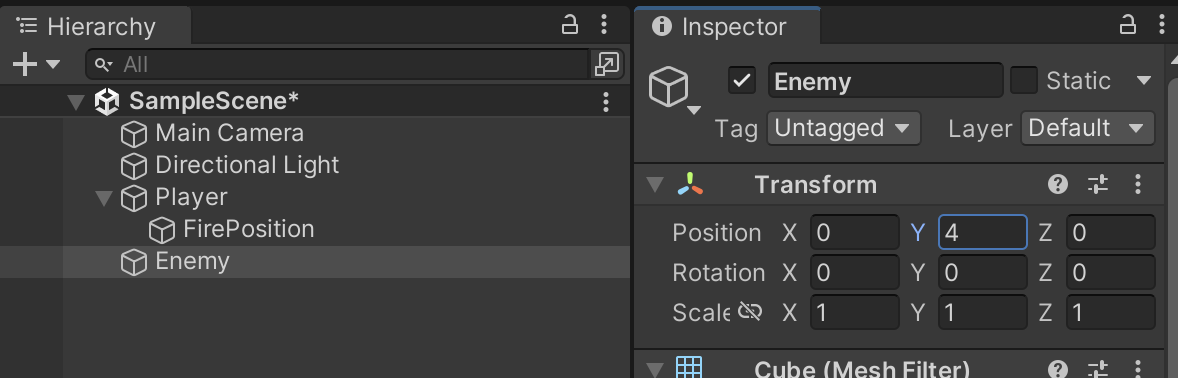Image resolution: width=1178 pixels, height=378 pixels.
Task: Open the create object plus dropdown
Action: (x=35, y=65)
